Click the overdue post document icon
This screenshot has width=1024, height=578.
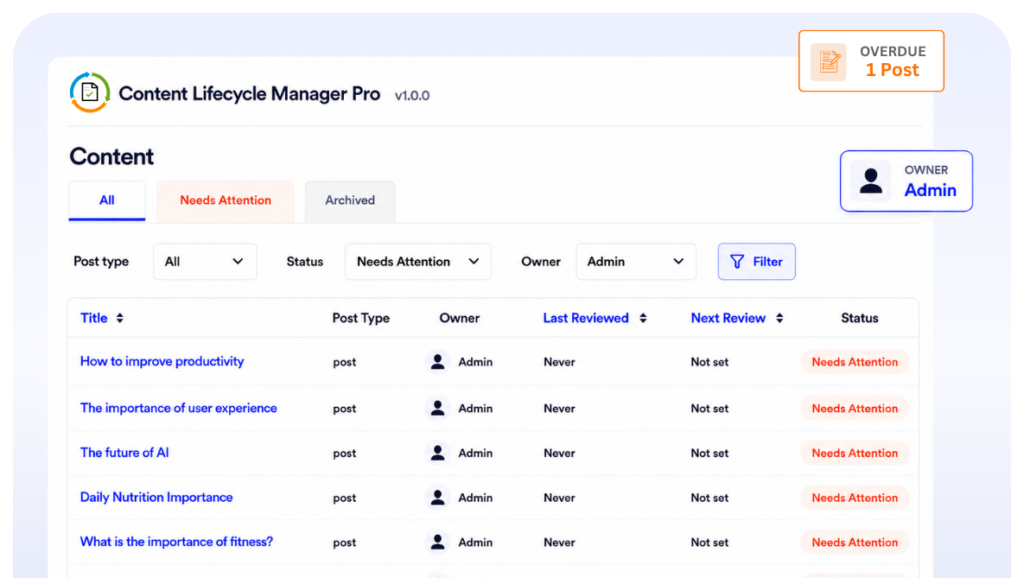[x=828, y=61]
